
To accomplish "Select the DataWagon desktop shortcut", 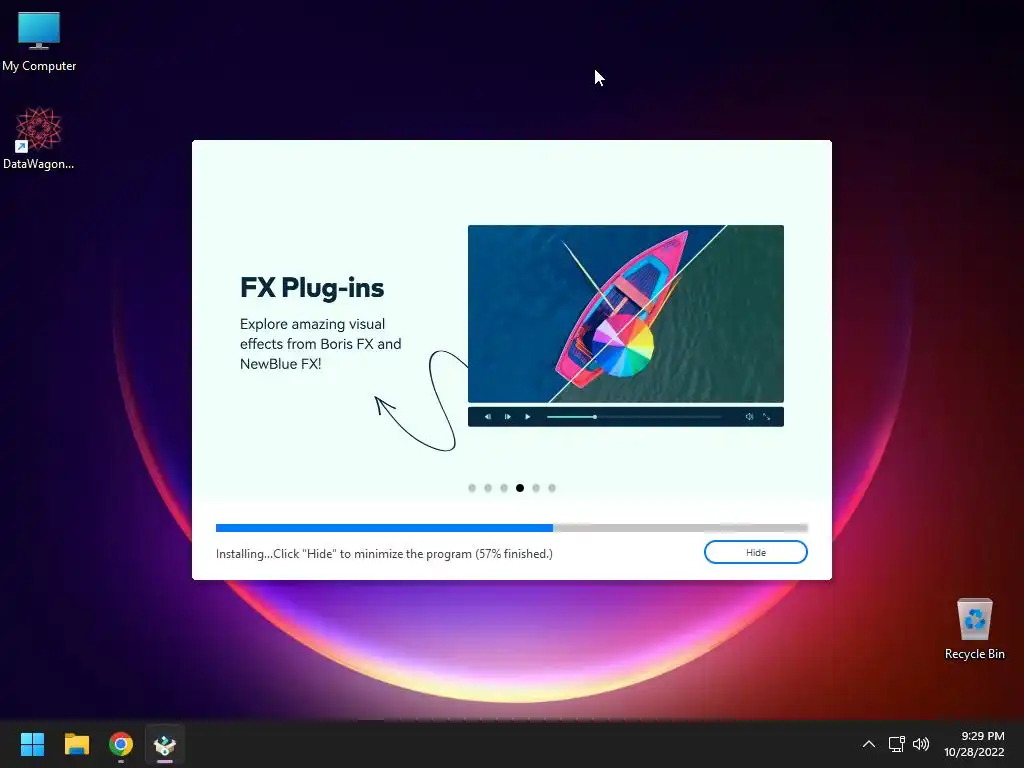I will [39, 138].
